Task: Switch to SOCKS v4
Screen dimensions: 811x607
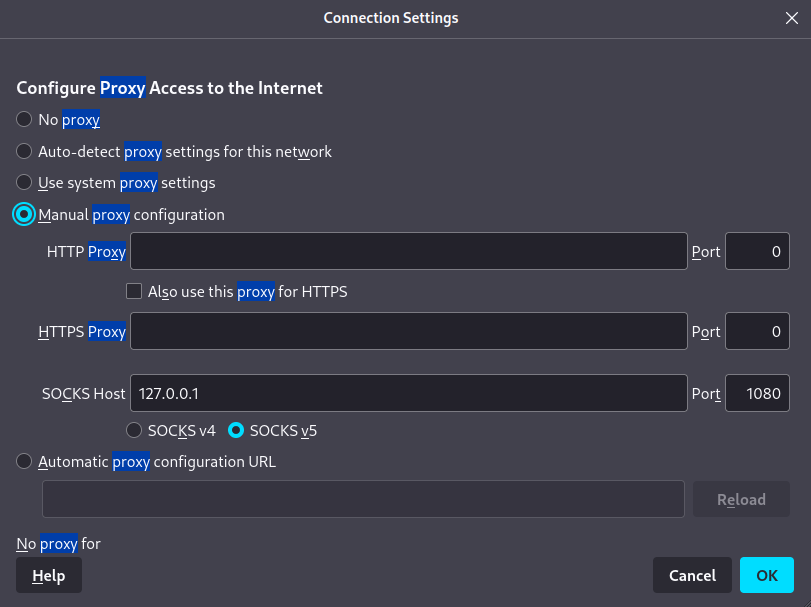Action: coord(134,431)
